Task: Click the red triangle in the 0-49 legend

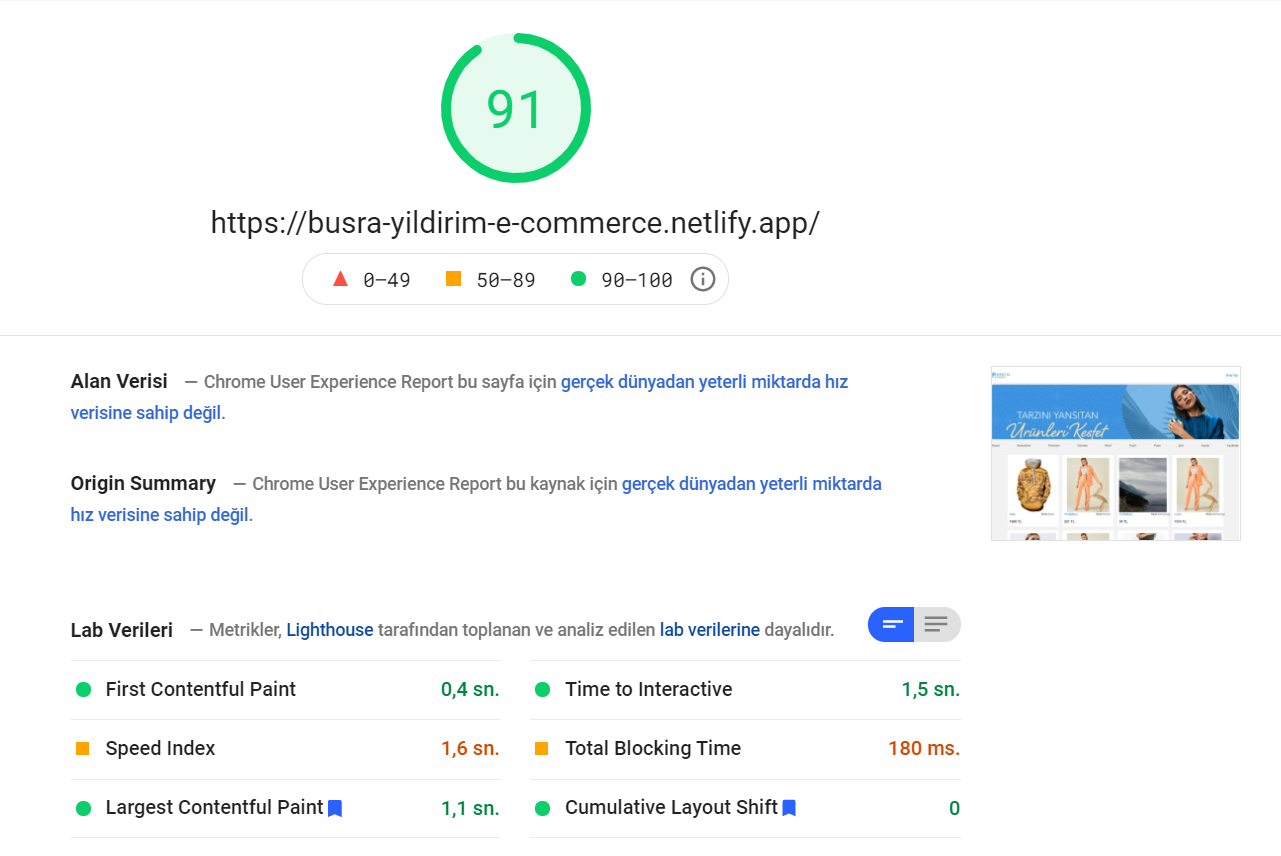Action: 341,279
